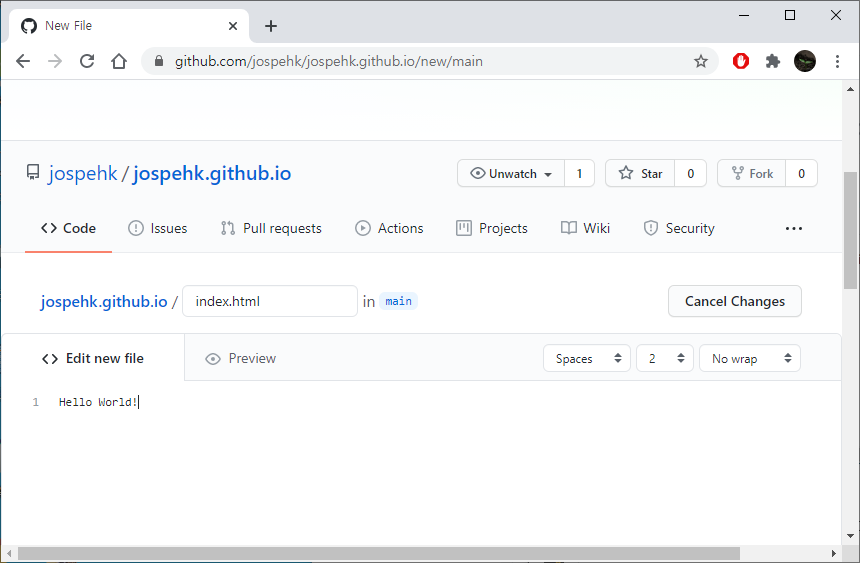
Task: Open the Security tab
Action: tap(679, 228)
